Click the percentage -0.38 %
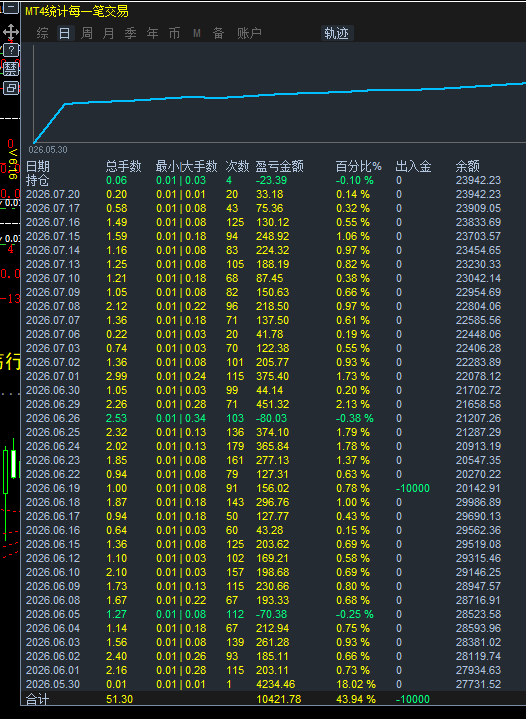The height and width of the screenshot is (719, 526). click(x=354, y=418)
